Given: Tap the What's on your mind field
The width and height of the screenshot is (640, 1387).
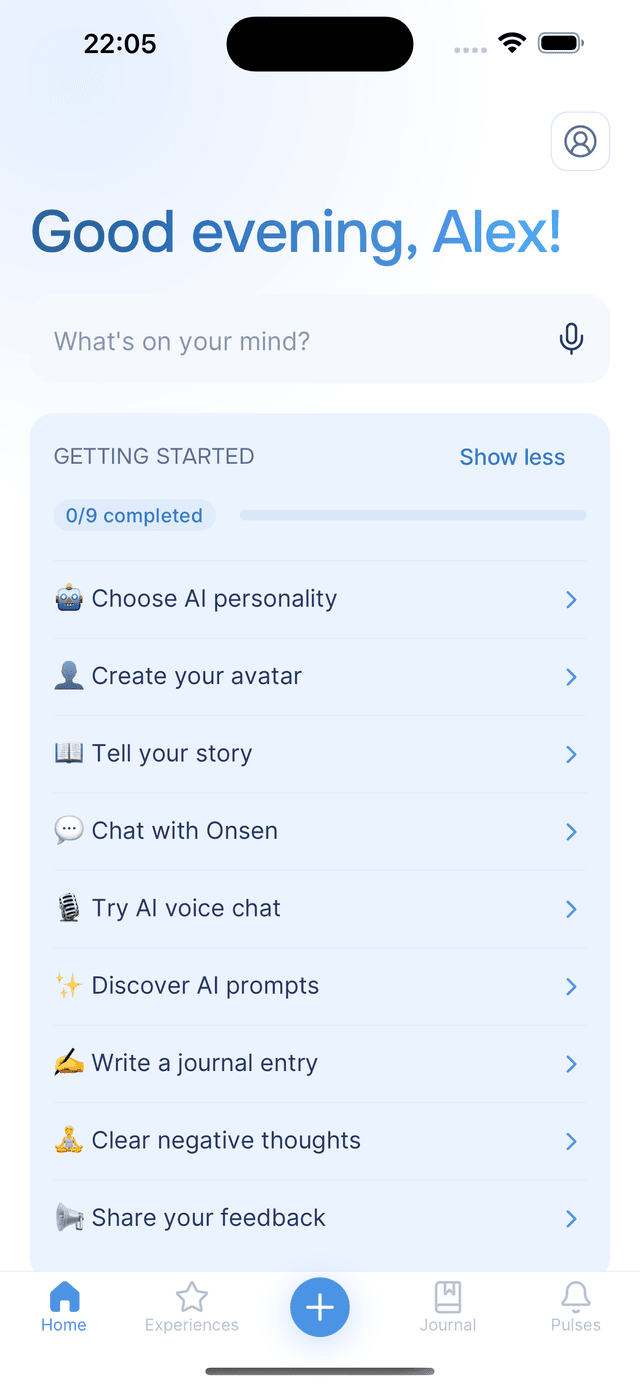Looking at the screenshot, I should coord(250,340).
